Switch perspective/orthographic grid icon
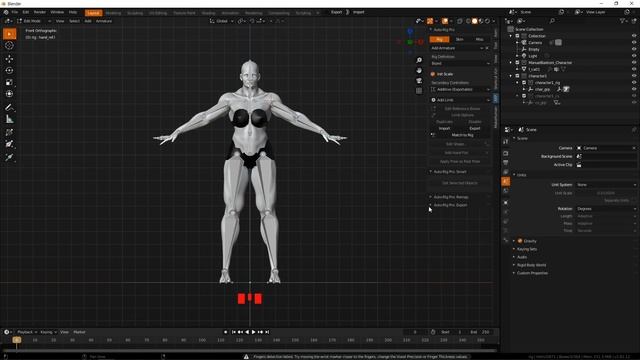Viewport: 640px width, 360px height. [x=419, y=91]
